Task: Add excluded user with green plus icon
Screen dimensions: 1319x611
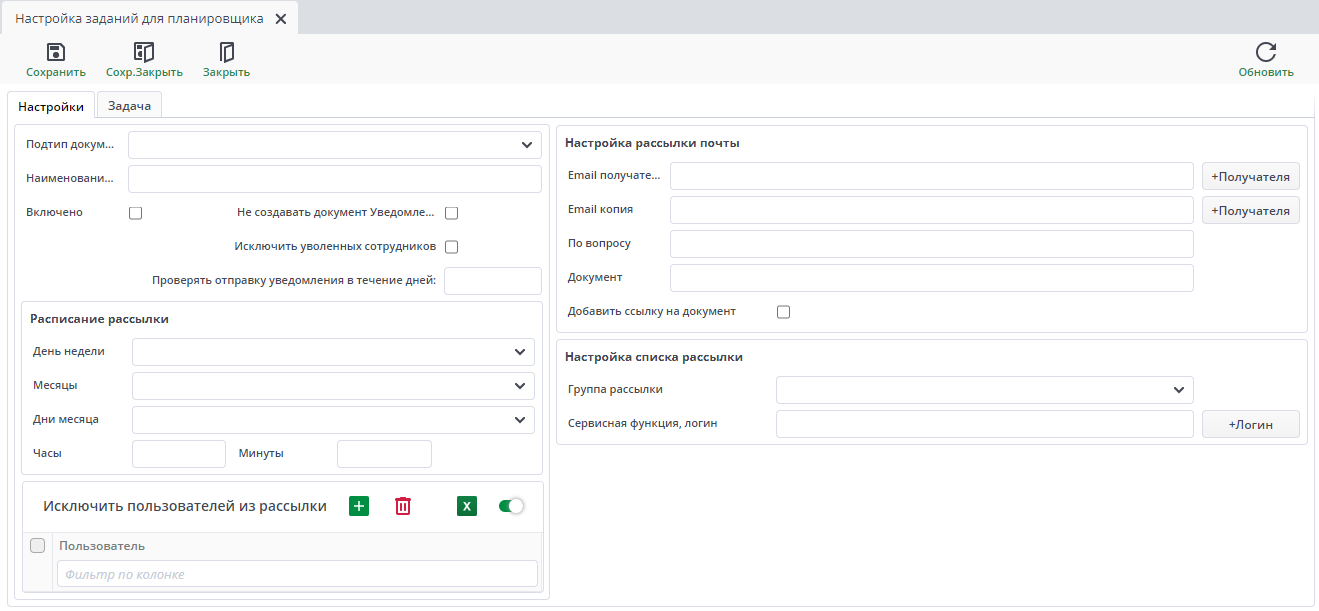Action: pyautogui.click(x=359, y=506)
